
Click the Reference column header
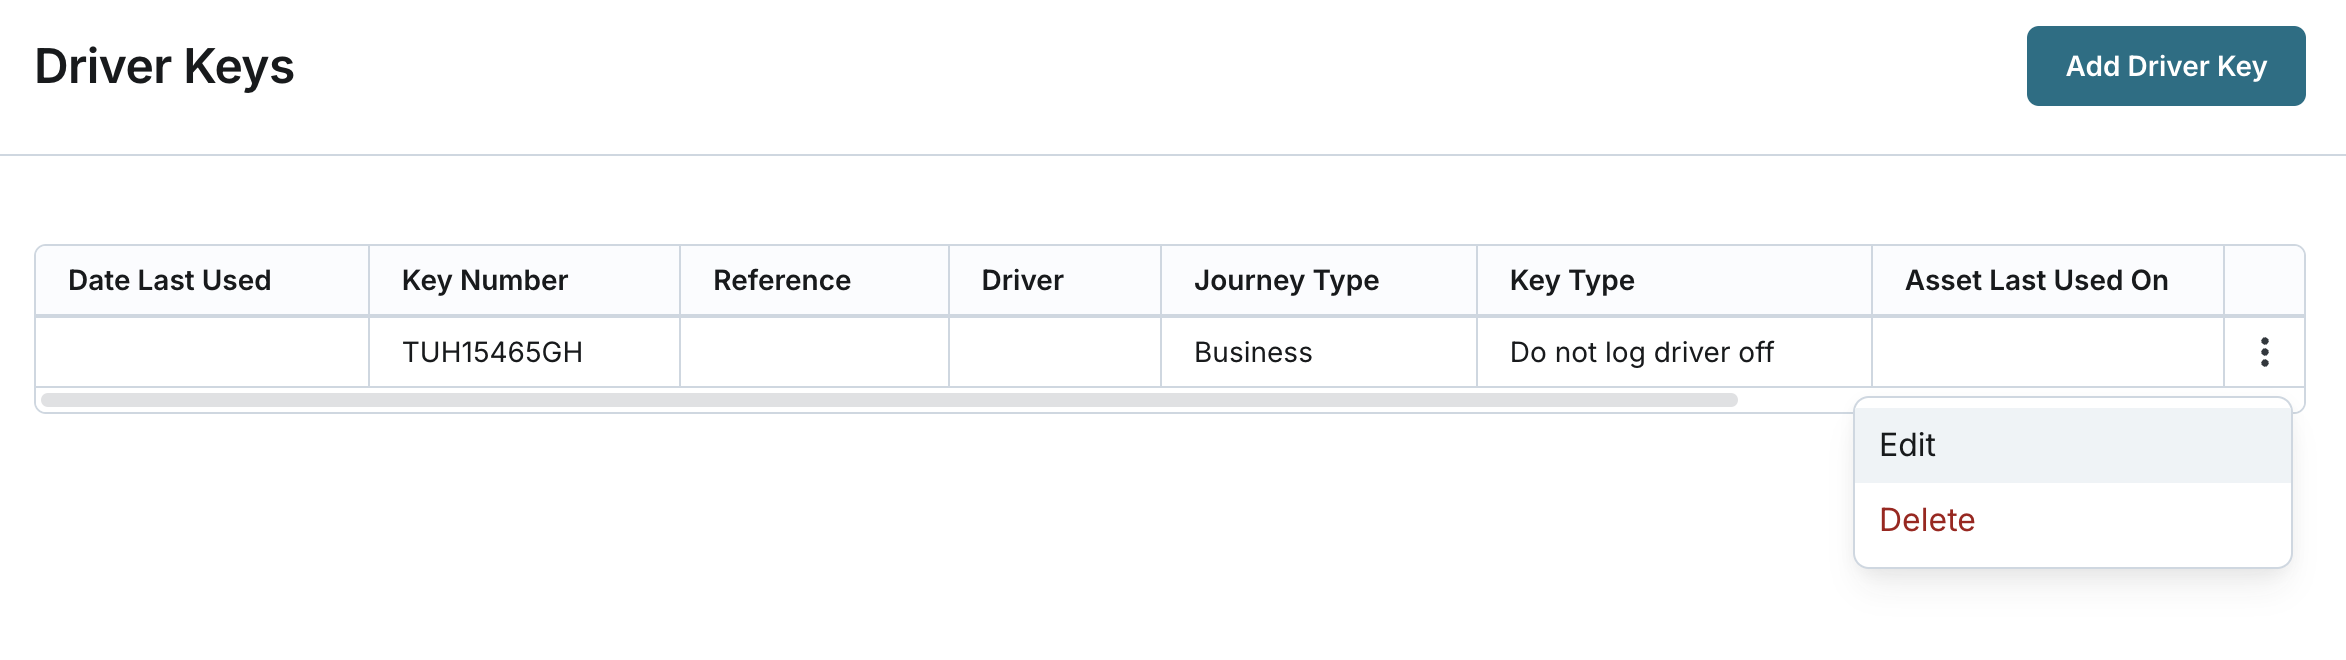782,280
